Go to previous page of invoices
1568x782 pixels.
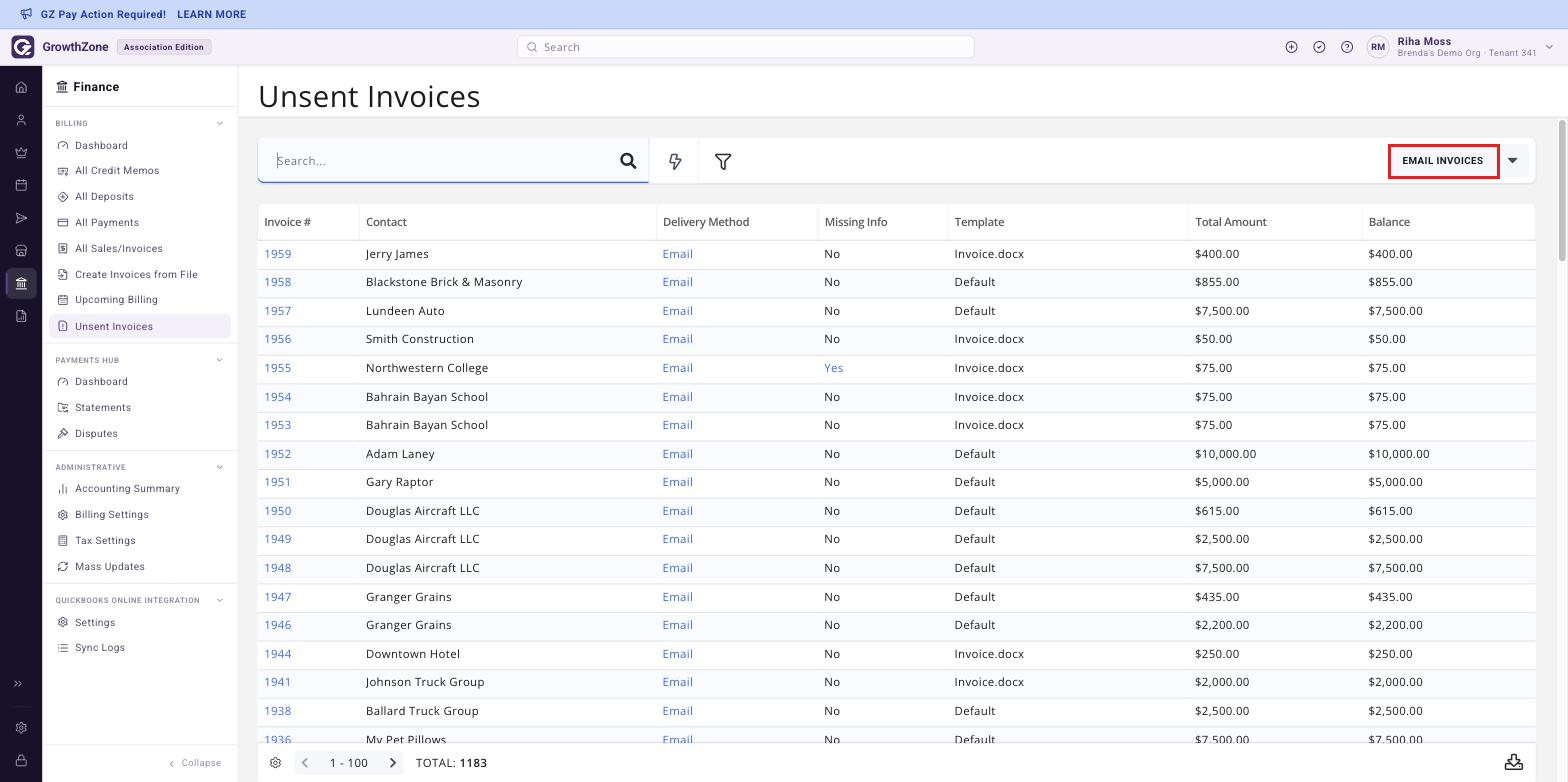(x=305, y=763)
